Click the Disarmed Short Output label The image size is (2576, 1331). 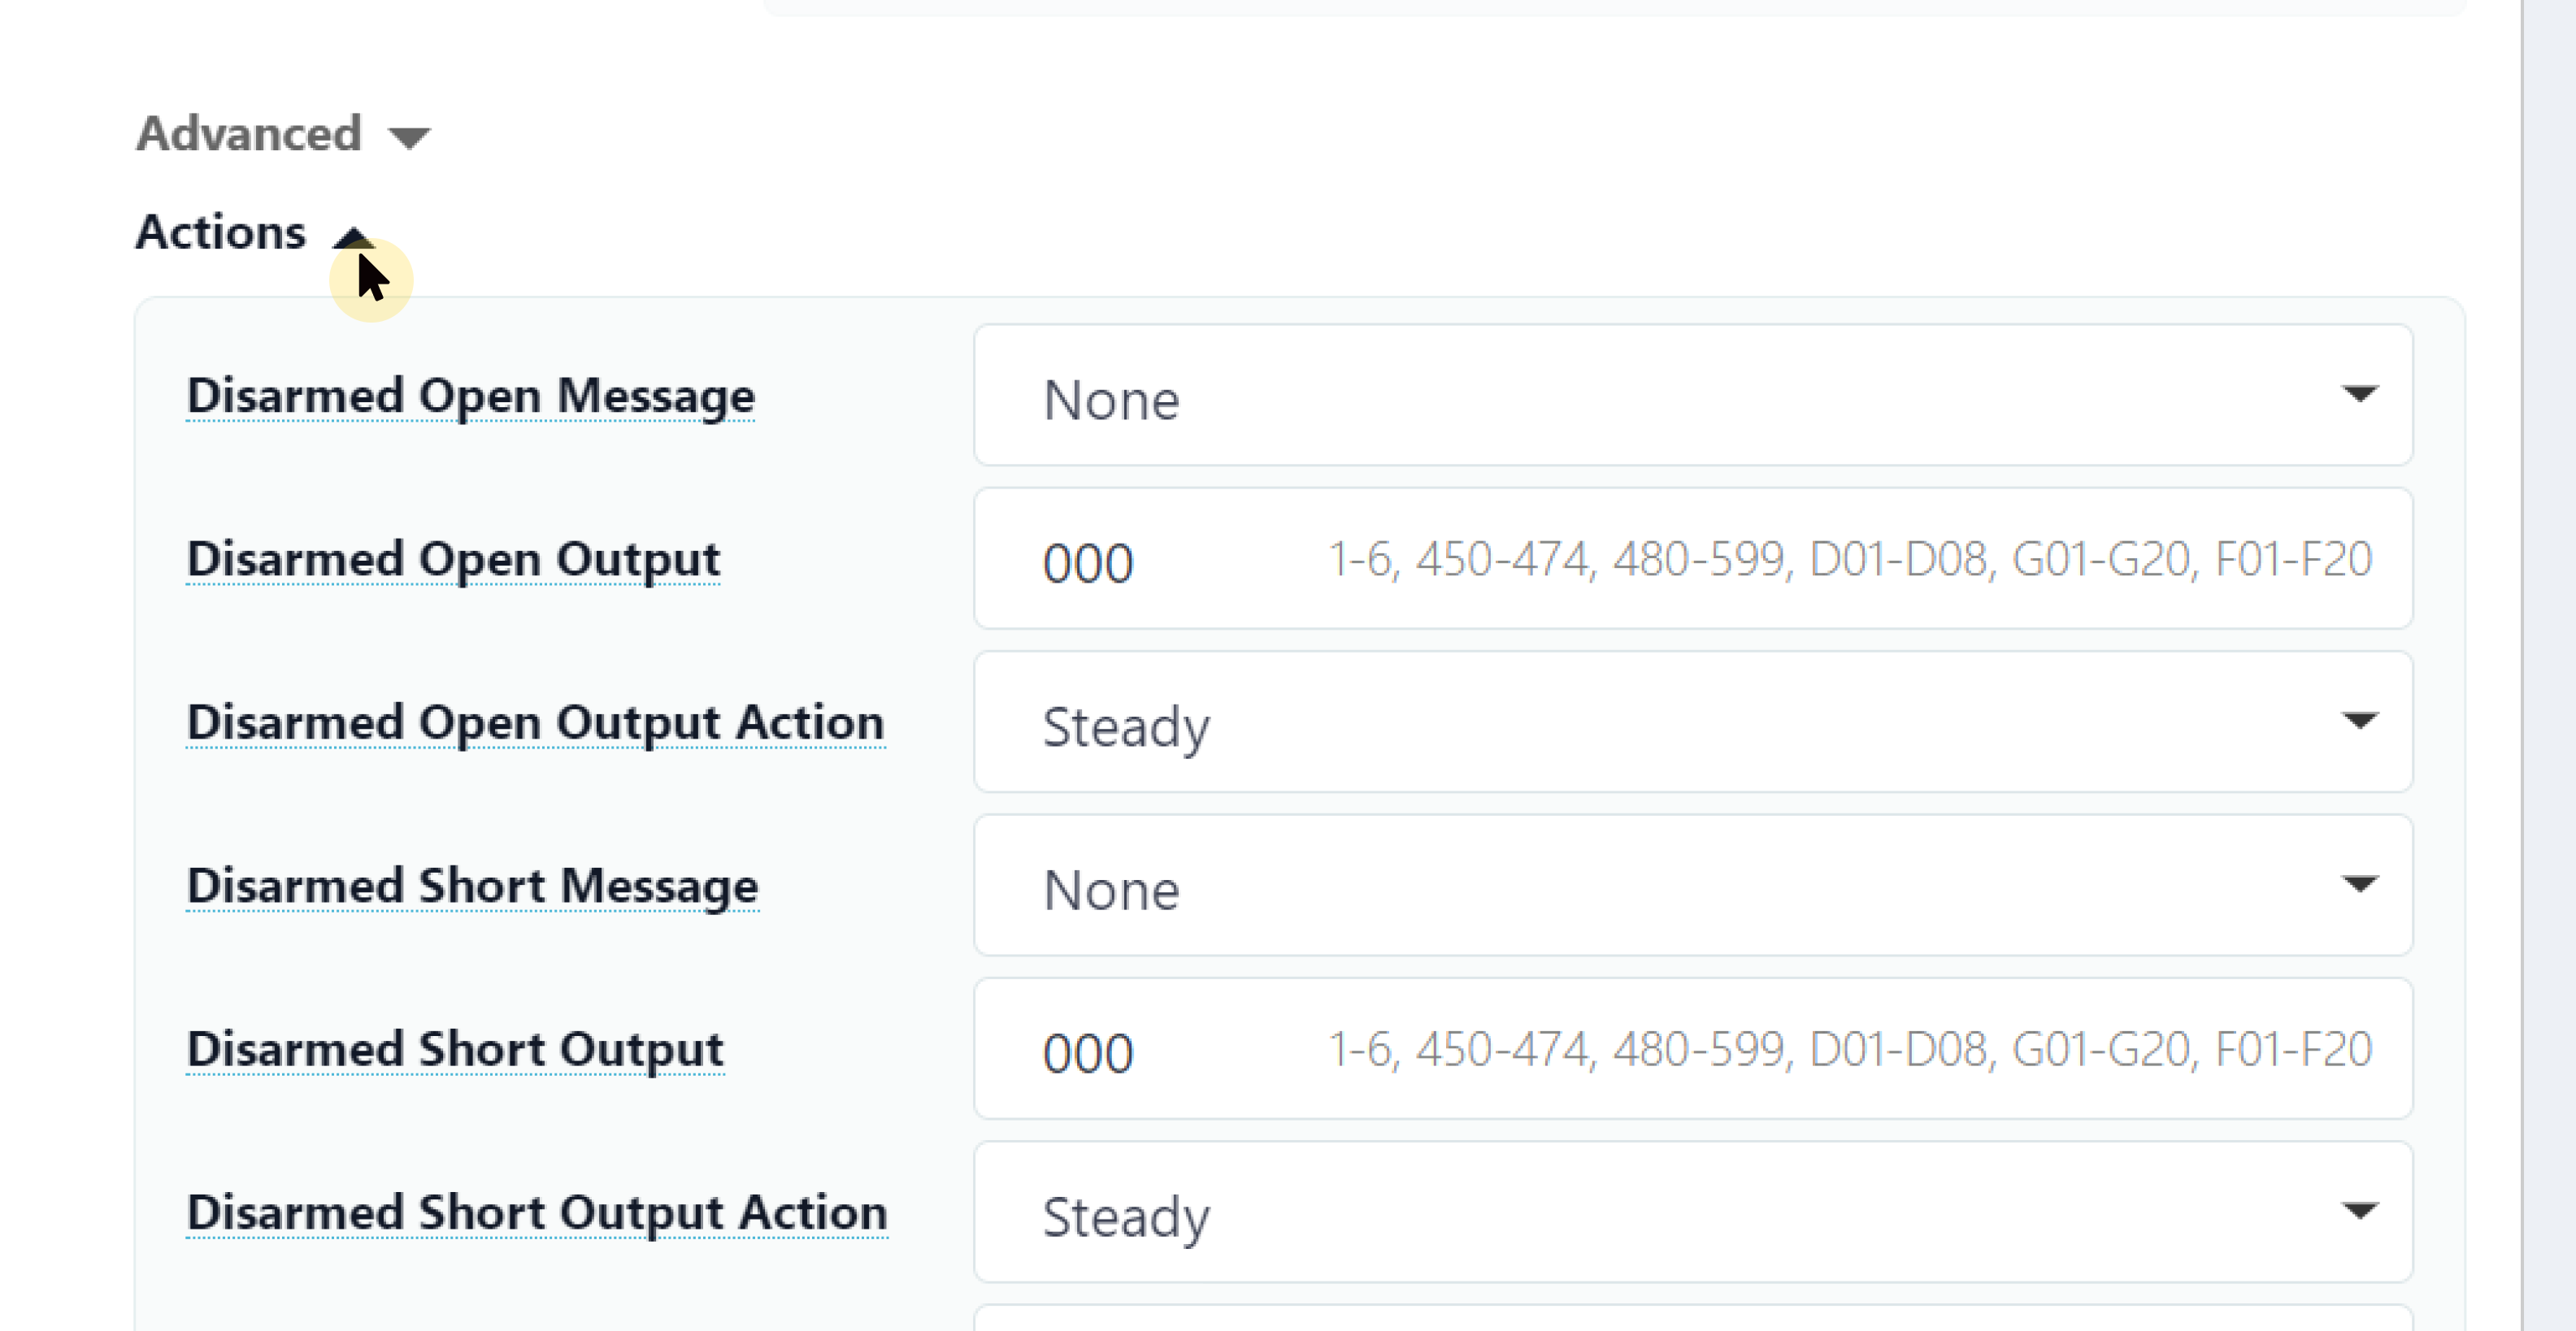[455, 1049]
